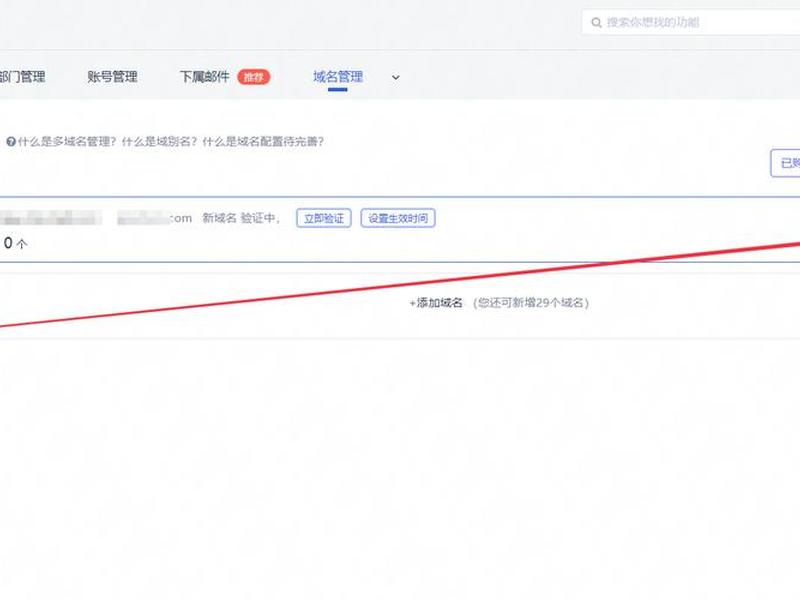Click the 设置生效时间 button

coord(398,218)
